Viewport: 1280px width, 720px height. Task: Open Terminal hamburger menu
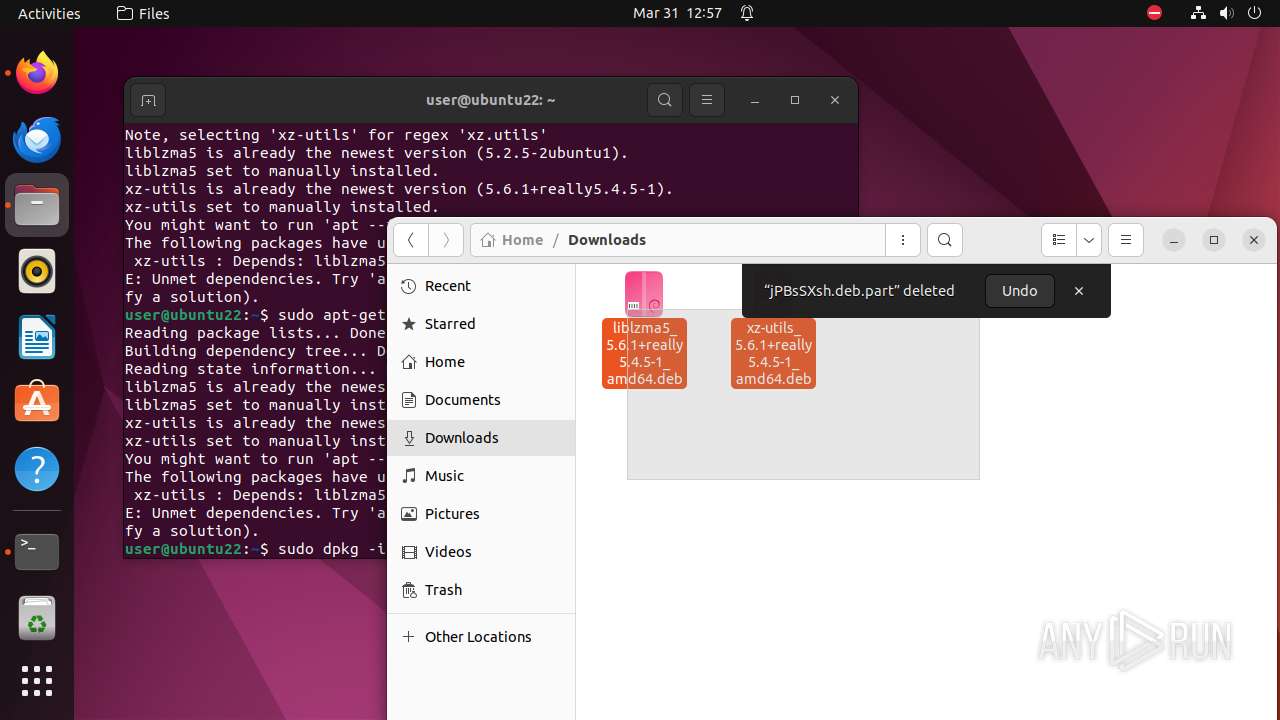coord(707,100)
